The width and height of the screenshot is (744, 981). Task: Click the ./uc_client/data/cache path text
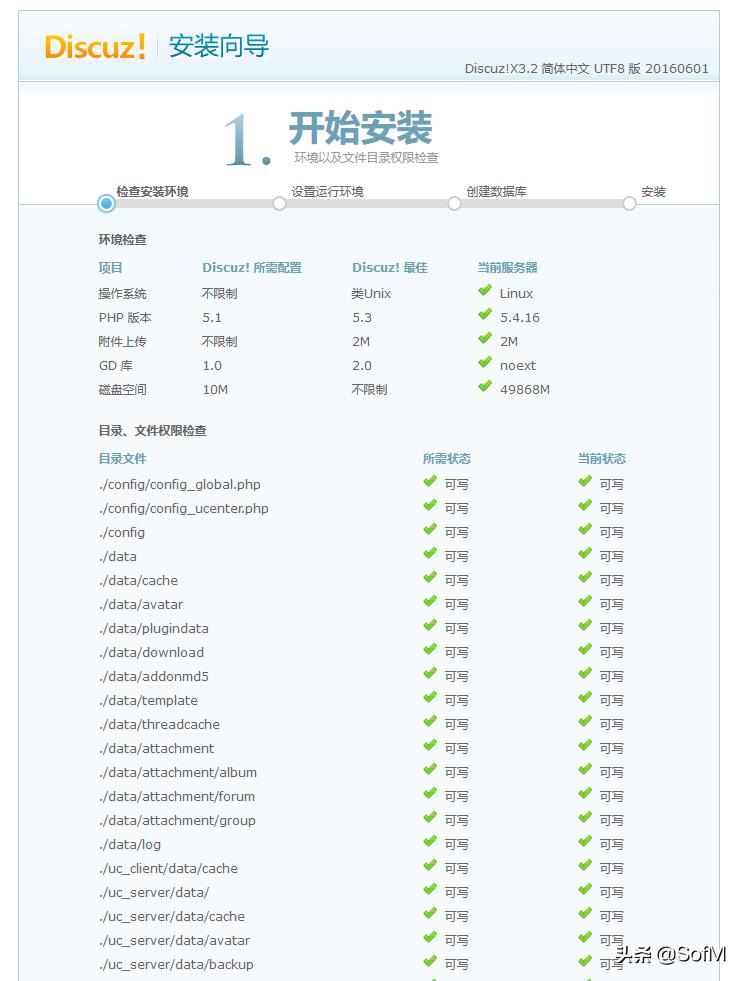(168, 868)
